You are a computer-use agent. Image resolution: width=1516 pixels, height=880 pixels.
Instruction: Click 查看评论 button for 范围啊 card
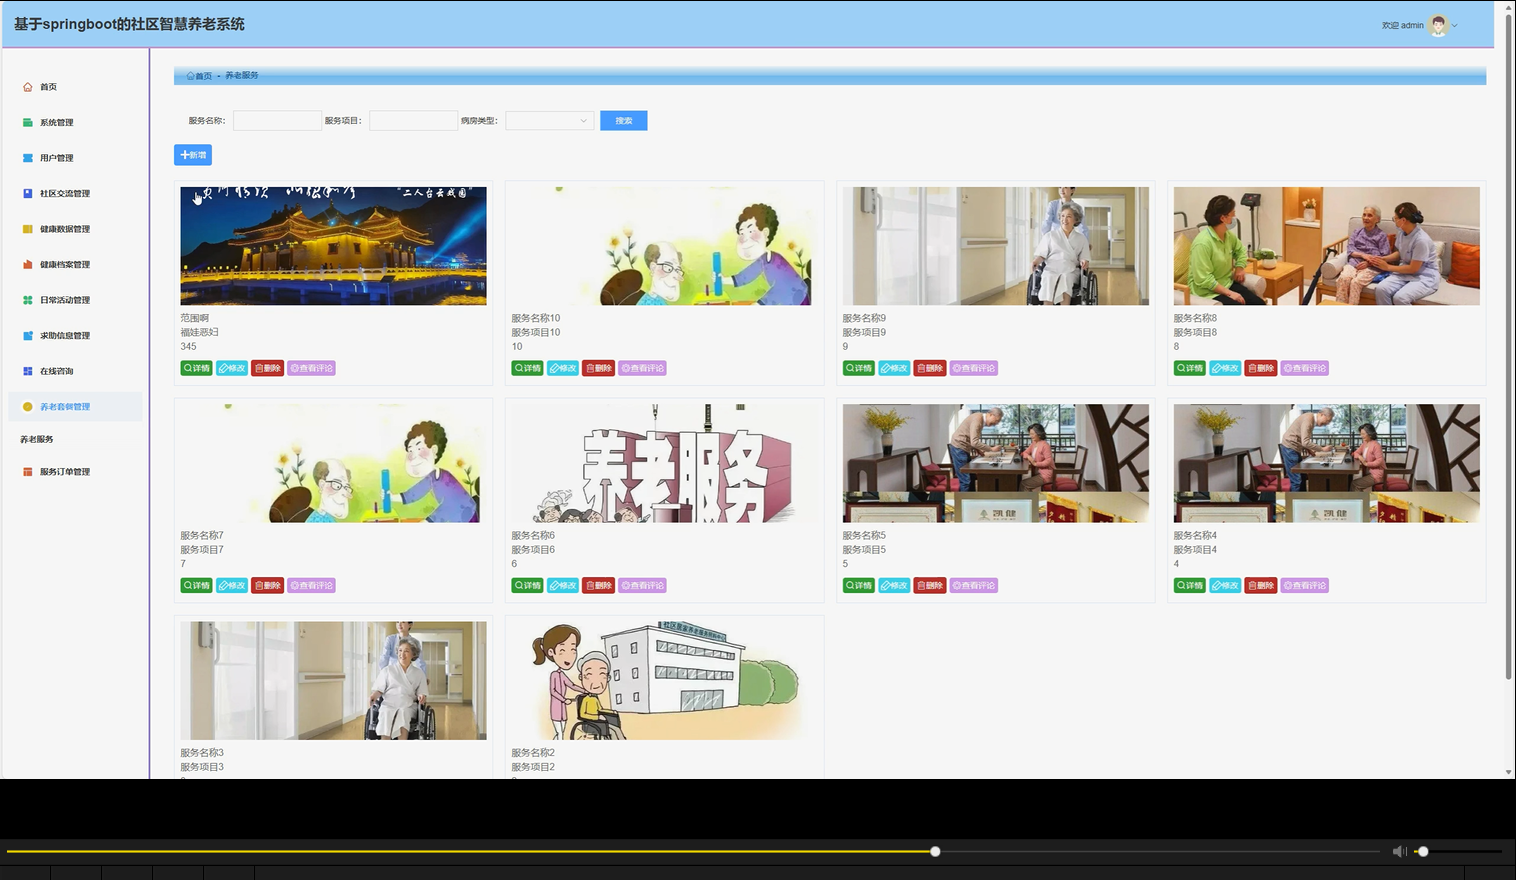point(311,368)
